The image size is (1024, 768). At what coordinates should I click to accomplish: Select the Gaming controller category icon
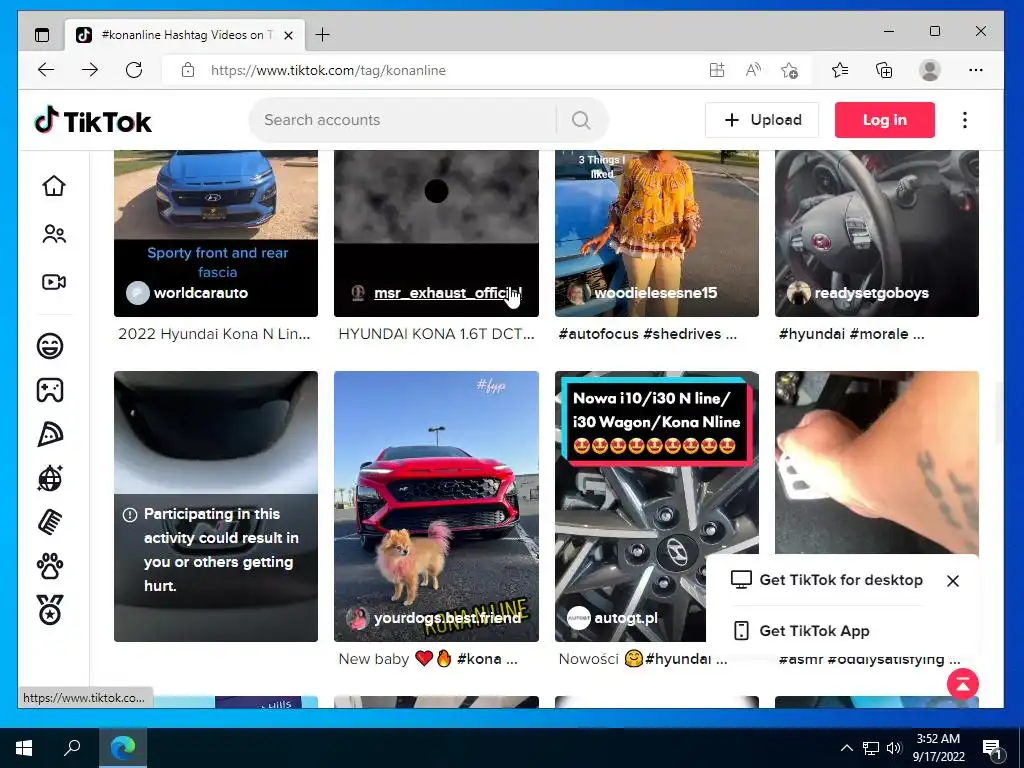(x=50, y=390)
